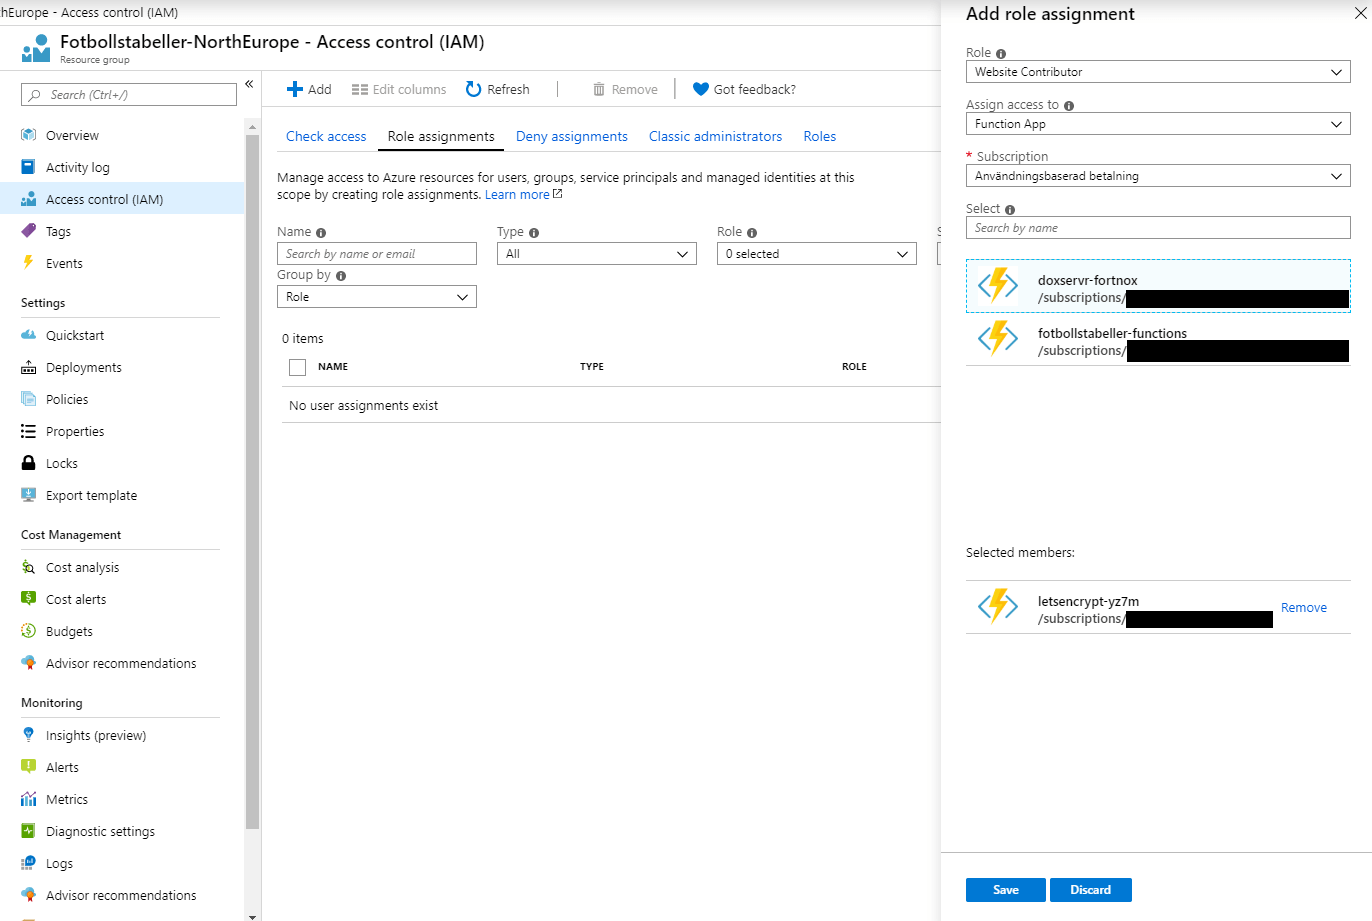Click the Refresh circular arrow icon
1372x921 pixels.
474,89
